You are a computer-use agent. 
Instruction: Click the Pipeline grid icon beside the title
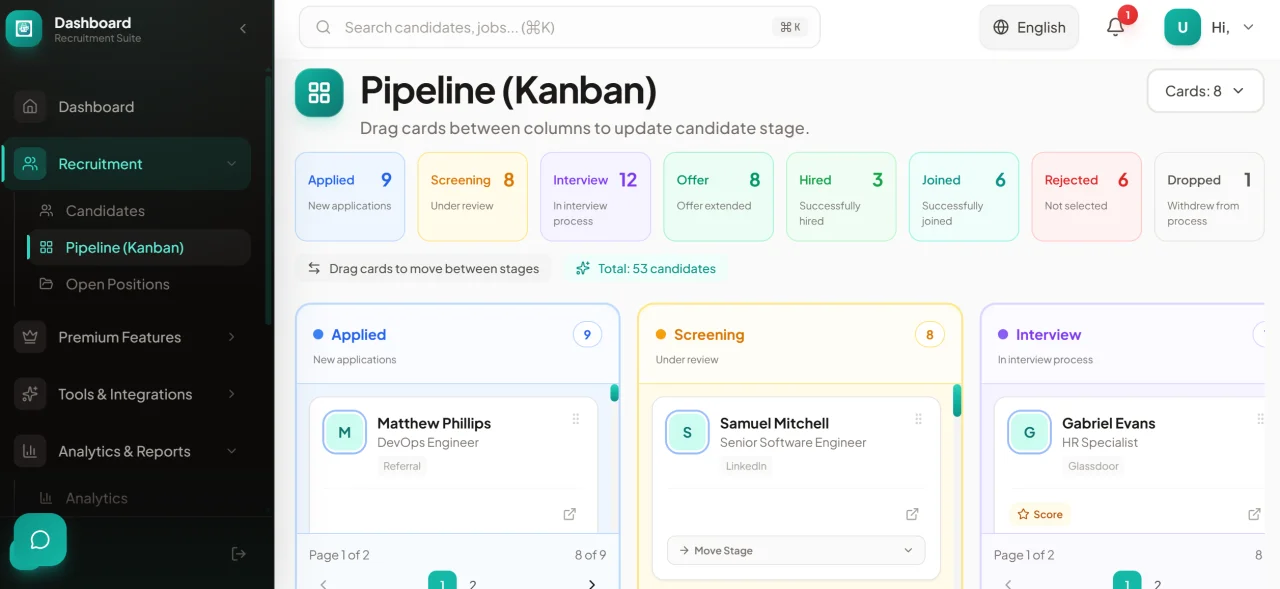point(319,93)
